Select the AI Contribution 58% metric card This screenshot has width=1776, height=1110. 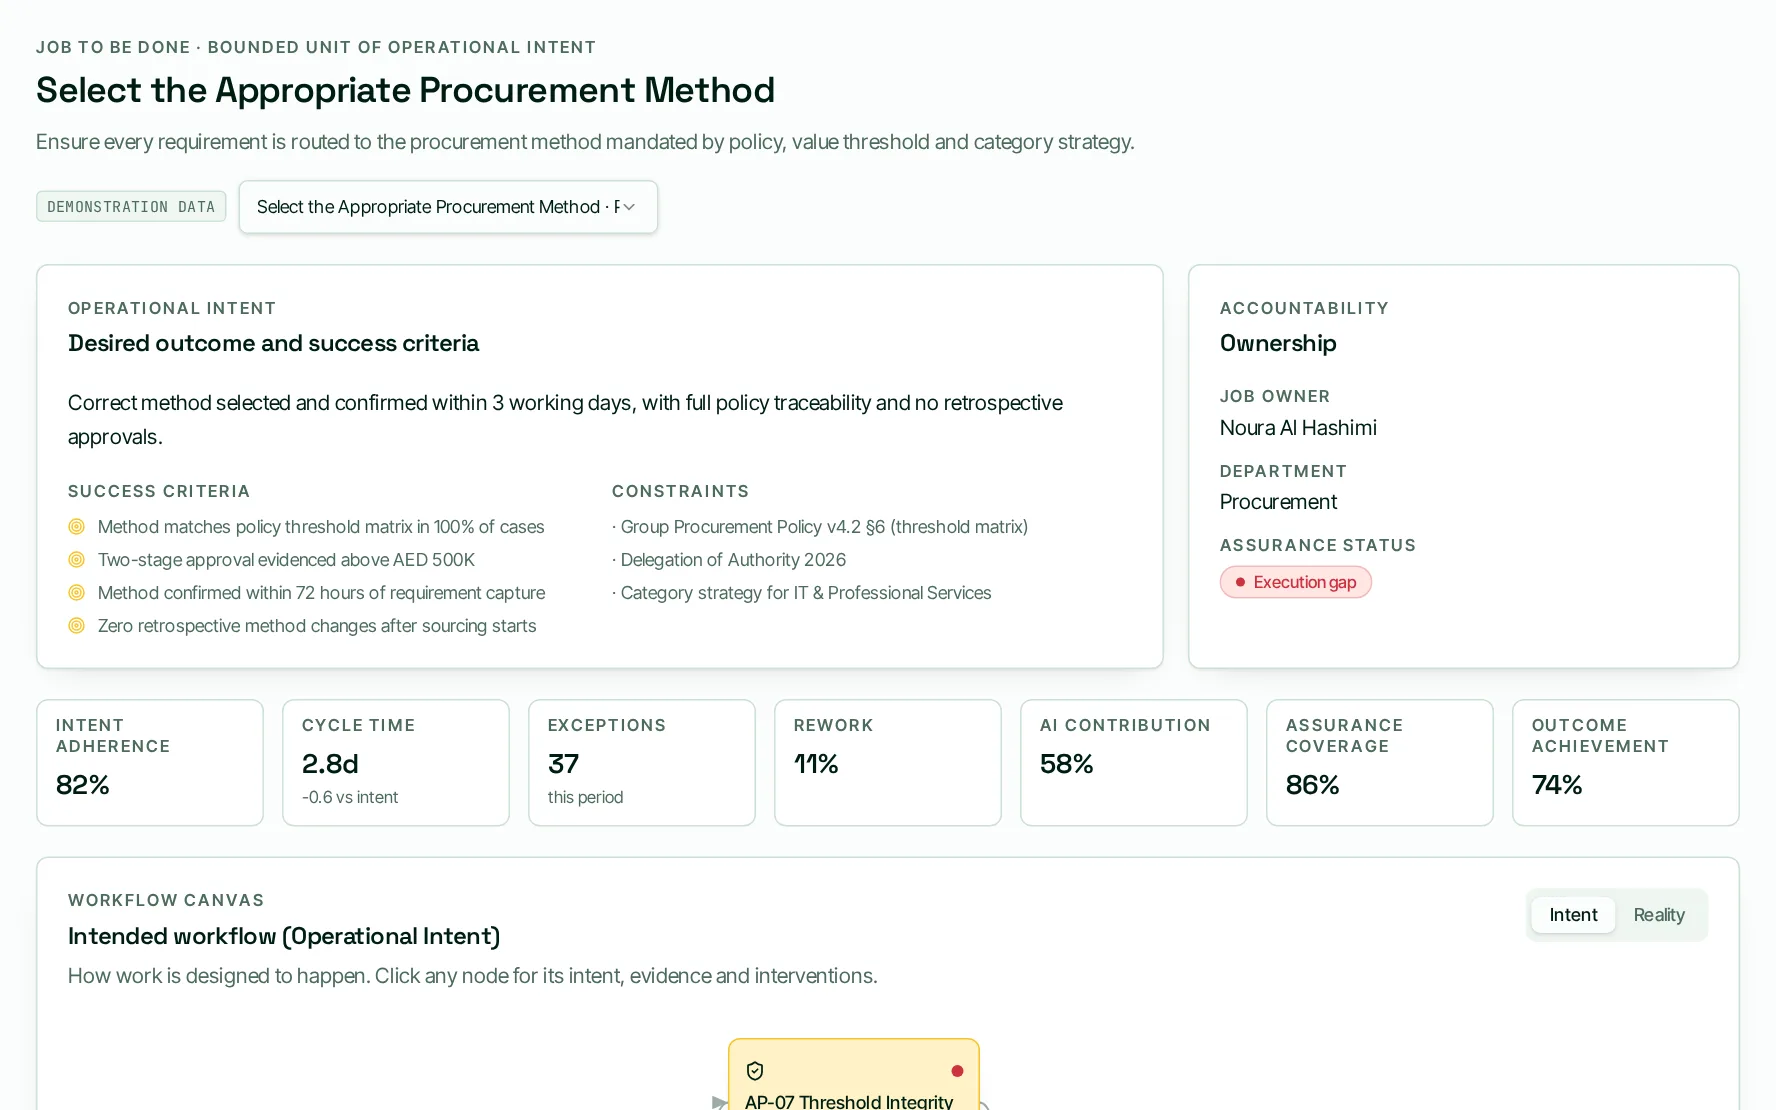(1134, 763)
